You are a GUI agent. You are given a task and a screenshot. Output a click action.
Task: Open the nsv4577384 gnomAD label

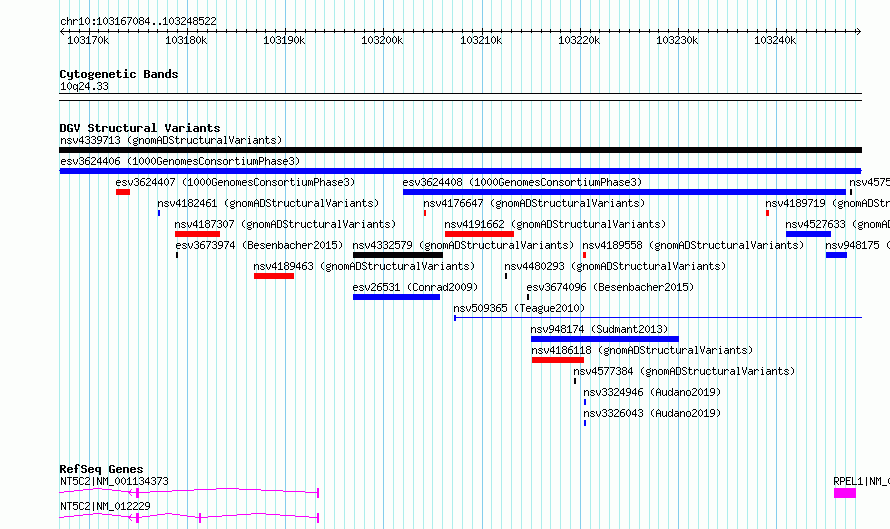tap(684, 371)
